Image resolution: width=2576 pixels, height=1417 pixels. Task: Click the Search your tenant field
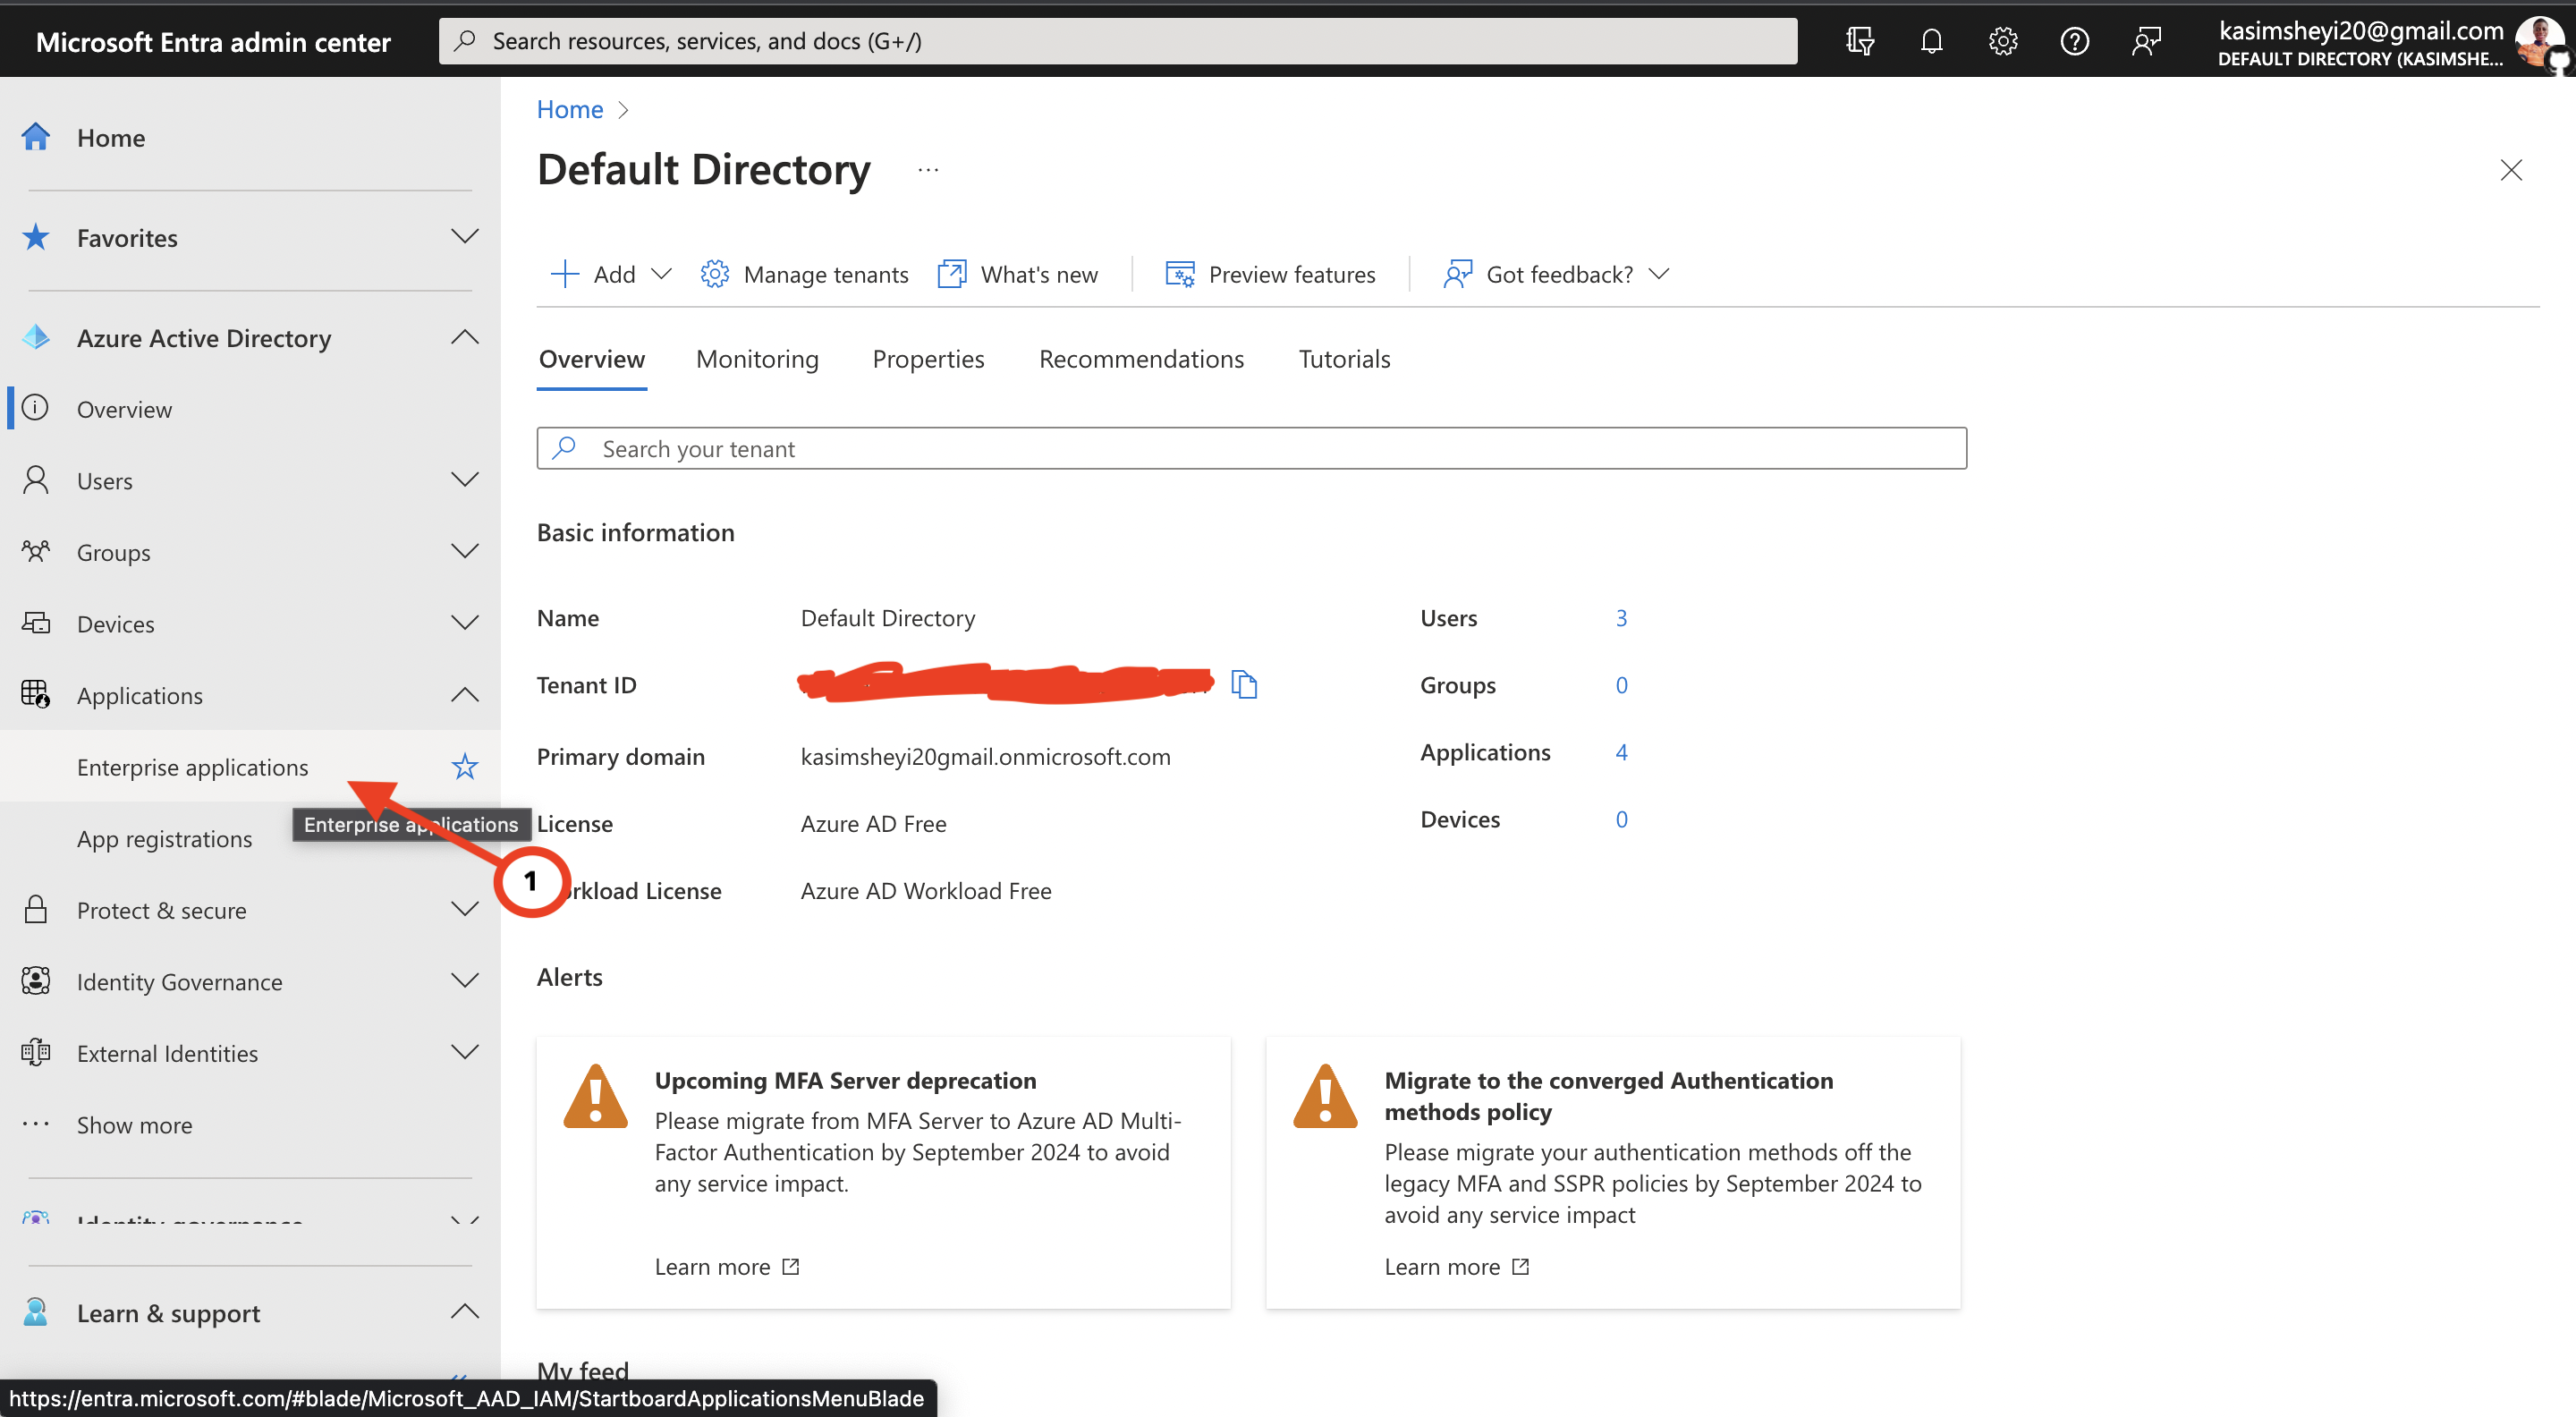pos(1250,449)
